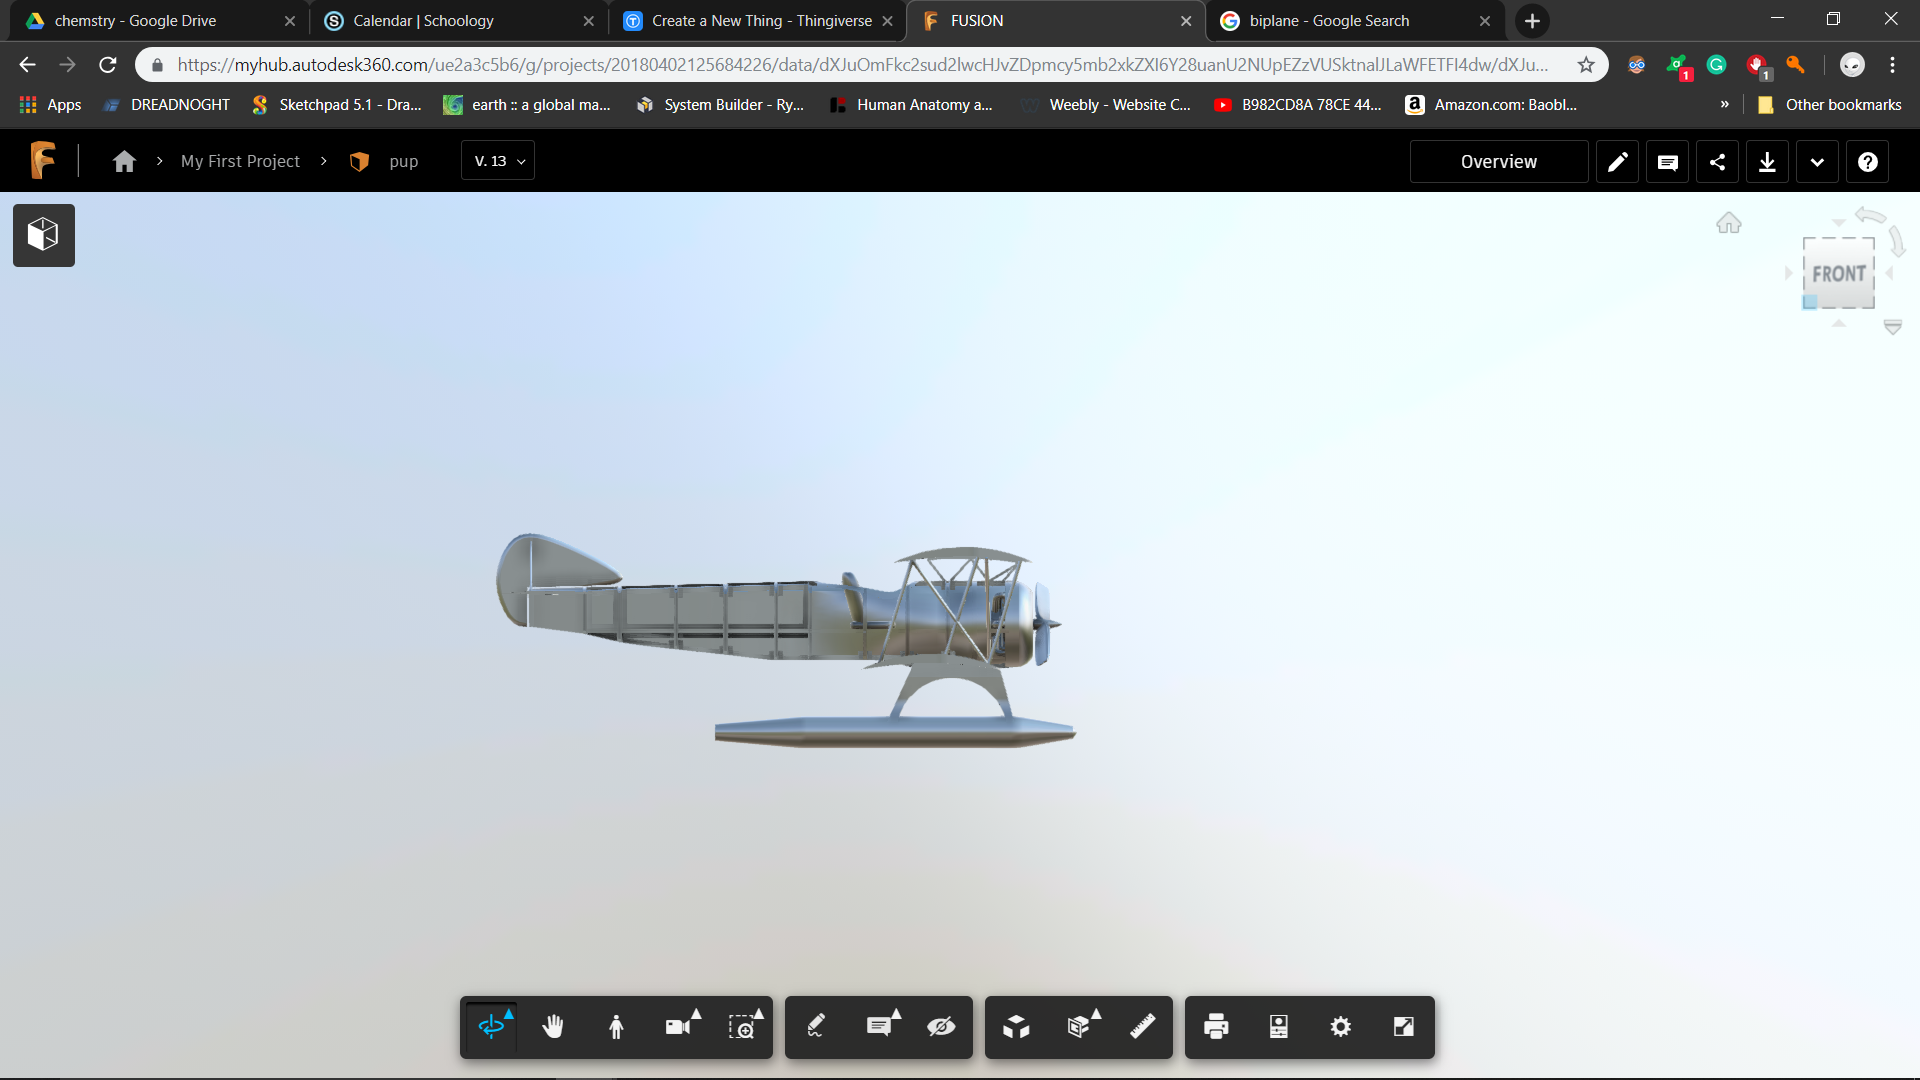Open System Builder bookmark
The height and width of the screenshot is (1080, 1920).
coord(720,105)
